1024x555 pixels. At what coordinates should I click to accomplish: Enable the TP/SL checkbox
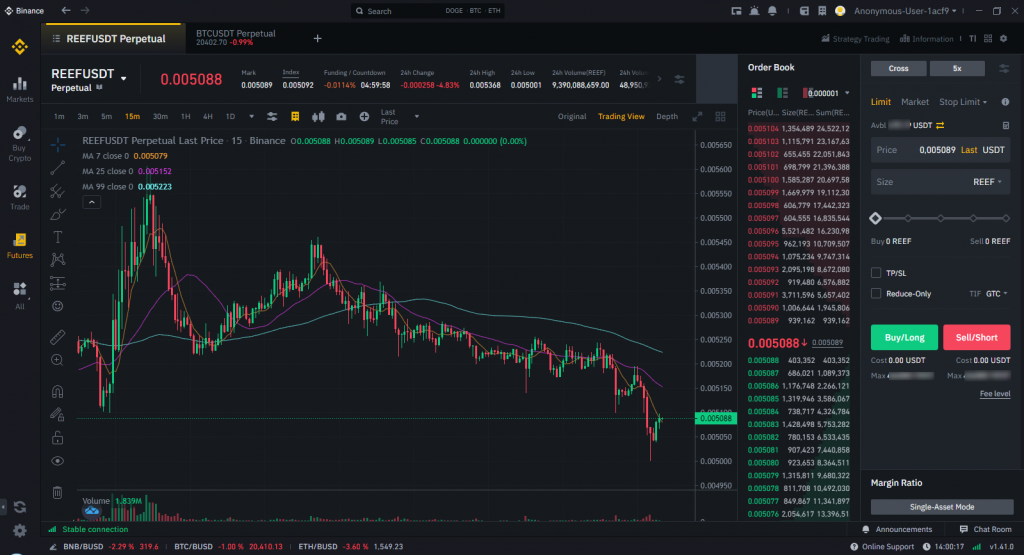pyautogui.click(x=876, y=273)
